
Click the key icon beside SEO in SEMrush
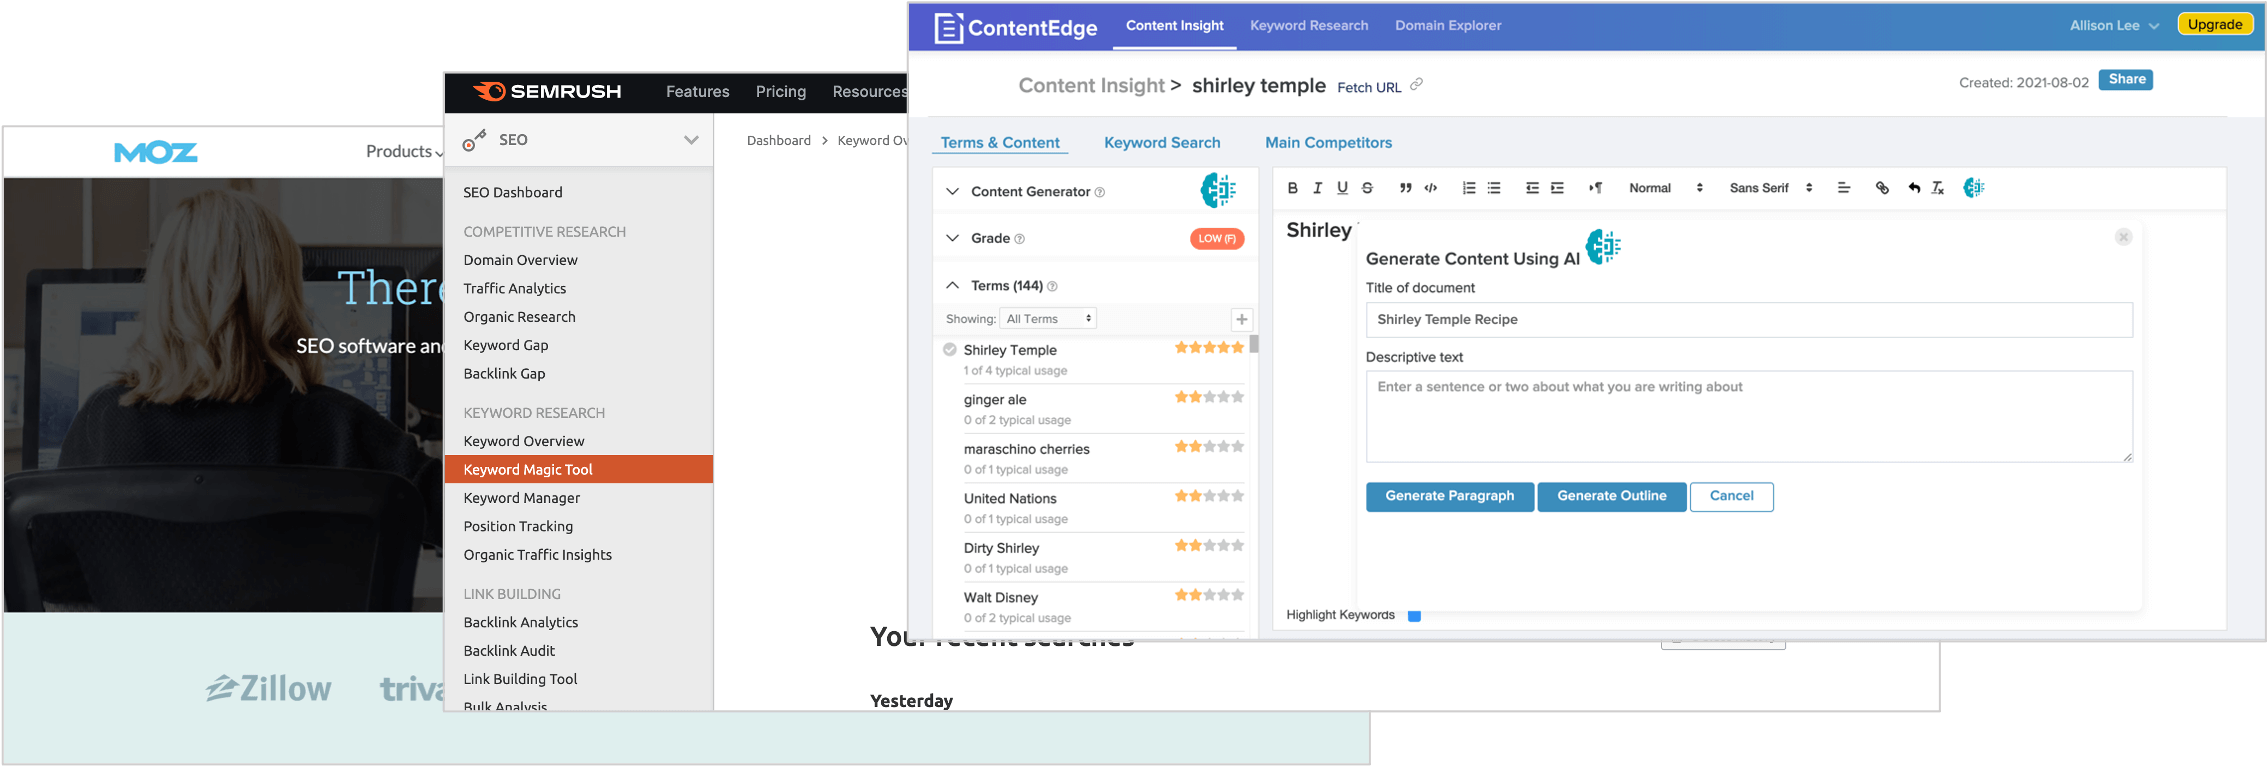(x=474, y=141)
